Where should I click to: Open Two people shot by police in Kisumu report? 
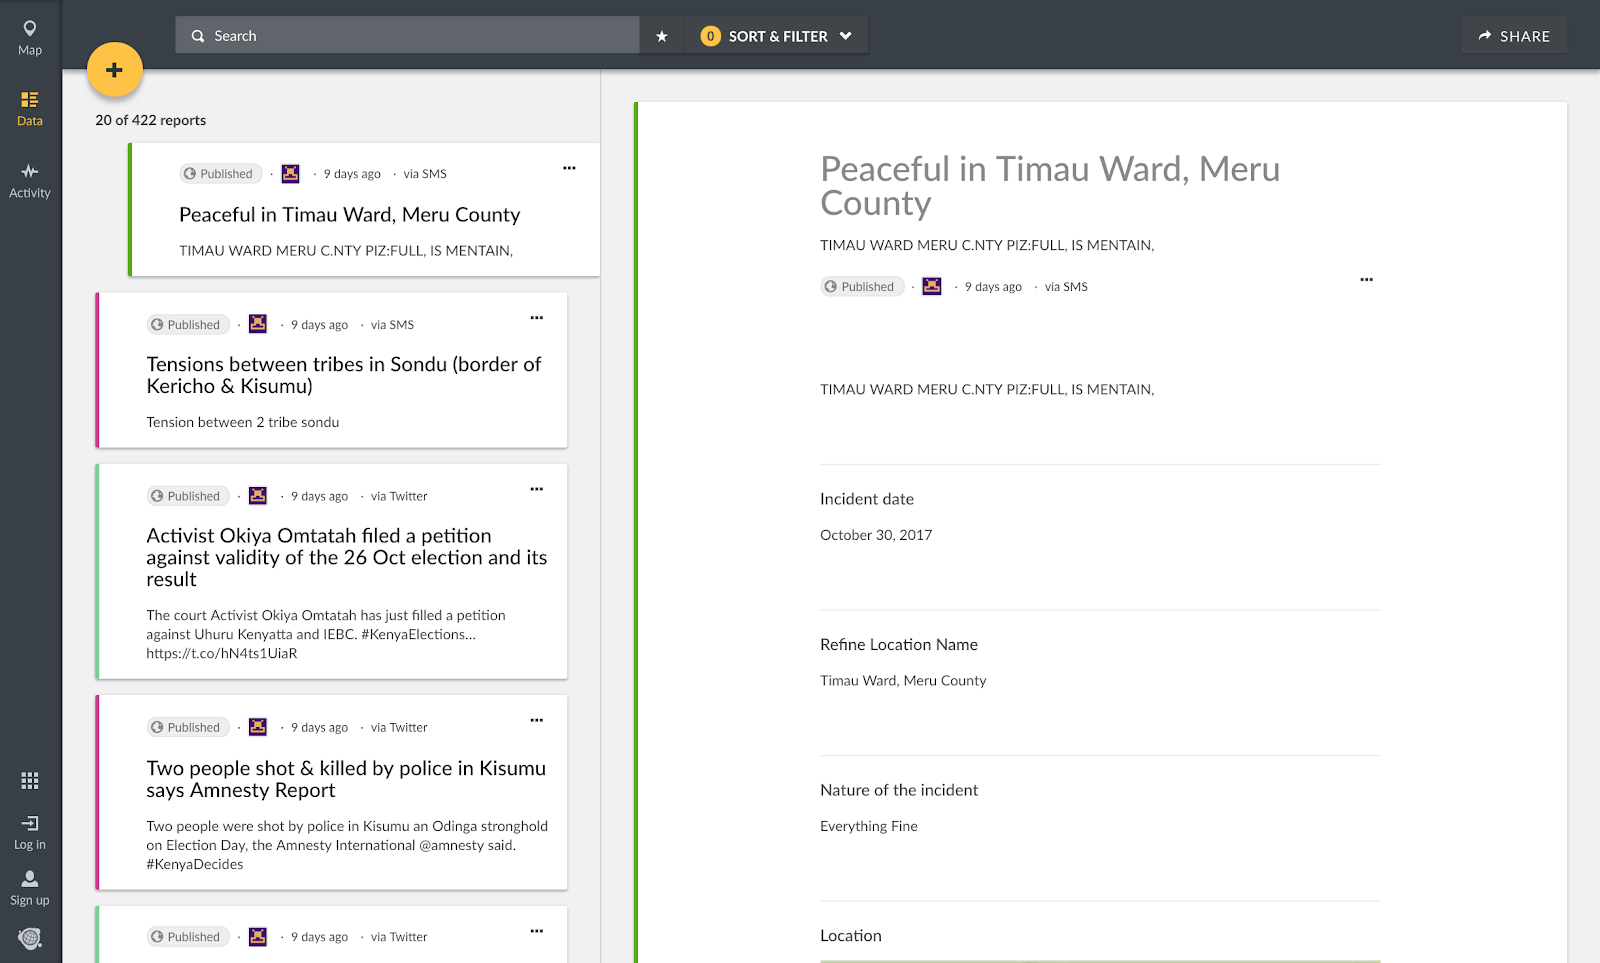click(346, 779)
